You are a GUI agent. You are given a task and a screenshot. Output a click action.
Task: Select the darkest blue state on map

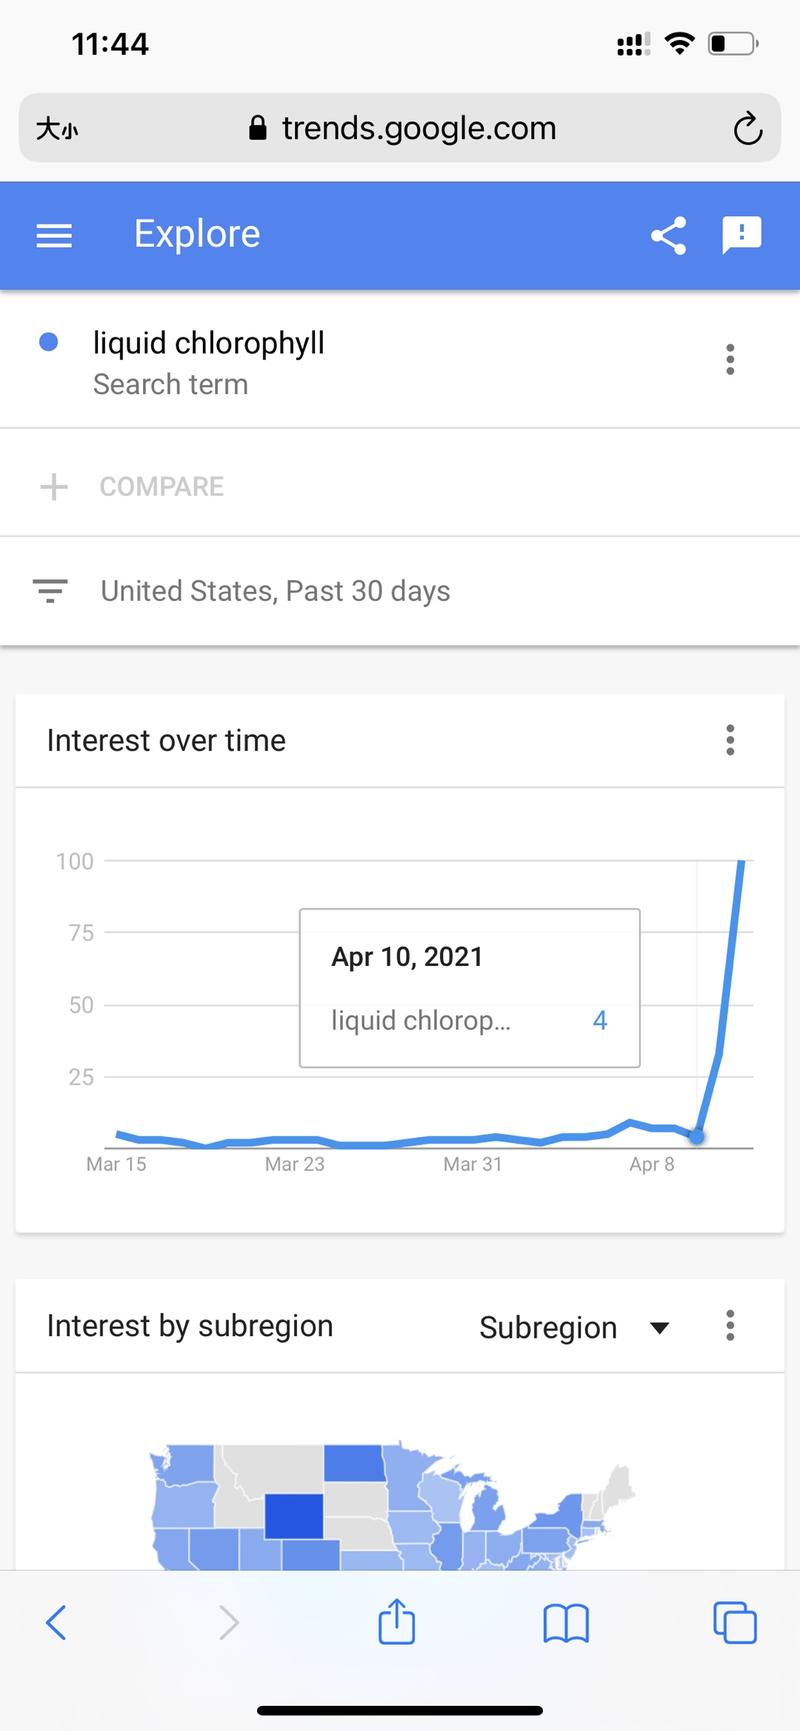click(x=294, y=1516)
